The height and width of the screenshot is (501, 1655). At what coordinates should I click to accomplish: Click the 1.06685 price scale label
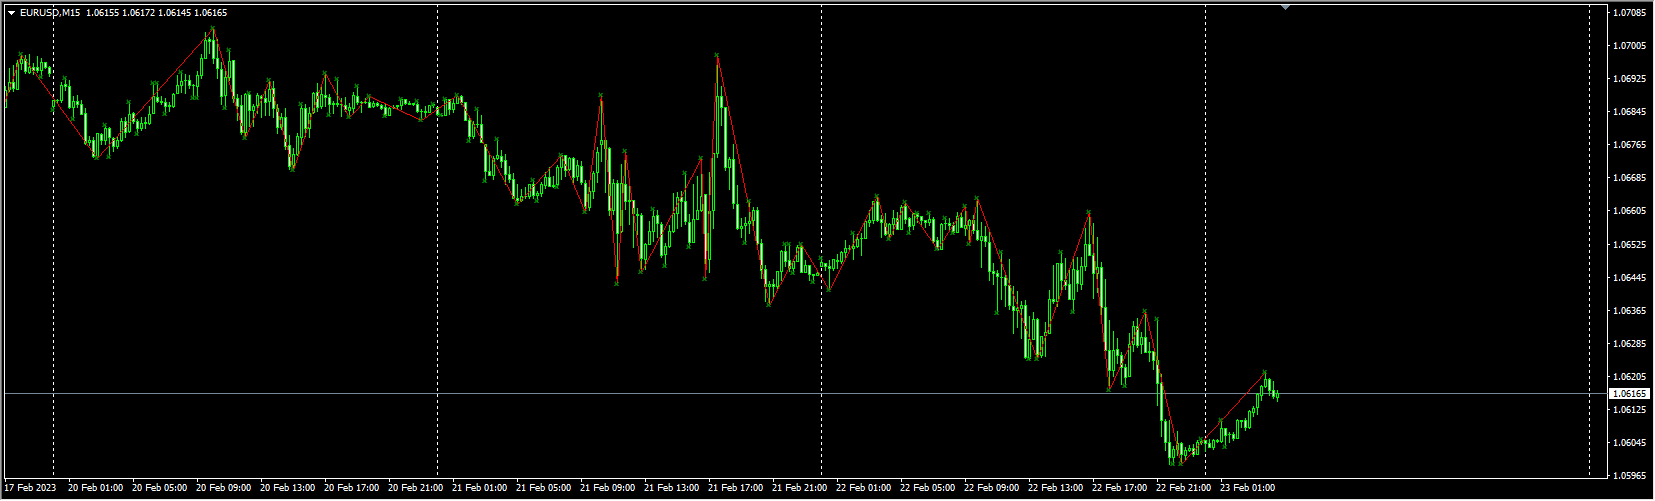click(x=1630, y=177)
